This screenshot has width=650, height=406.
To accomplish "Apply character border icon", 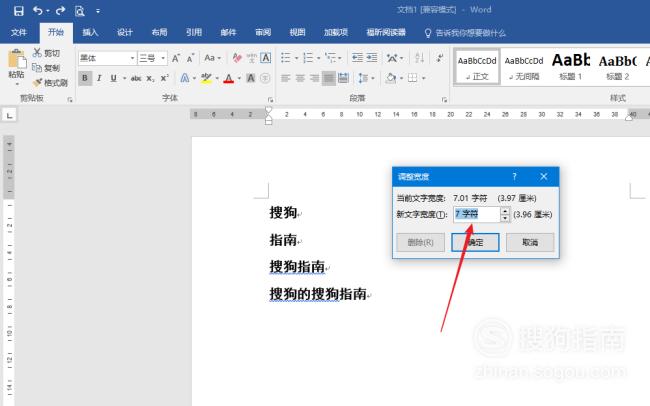I will [266, 58].
